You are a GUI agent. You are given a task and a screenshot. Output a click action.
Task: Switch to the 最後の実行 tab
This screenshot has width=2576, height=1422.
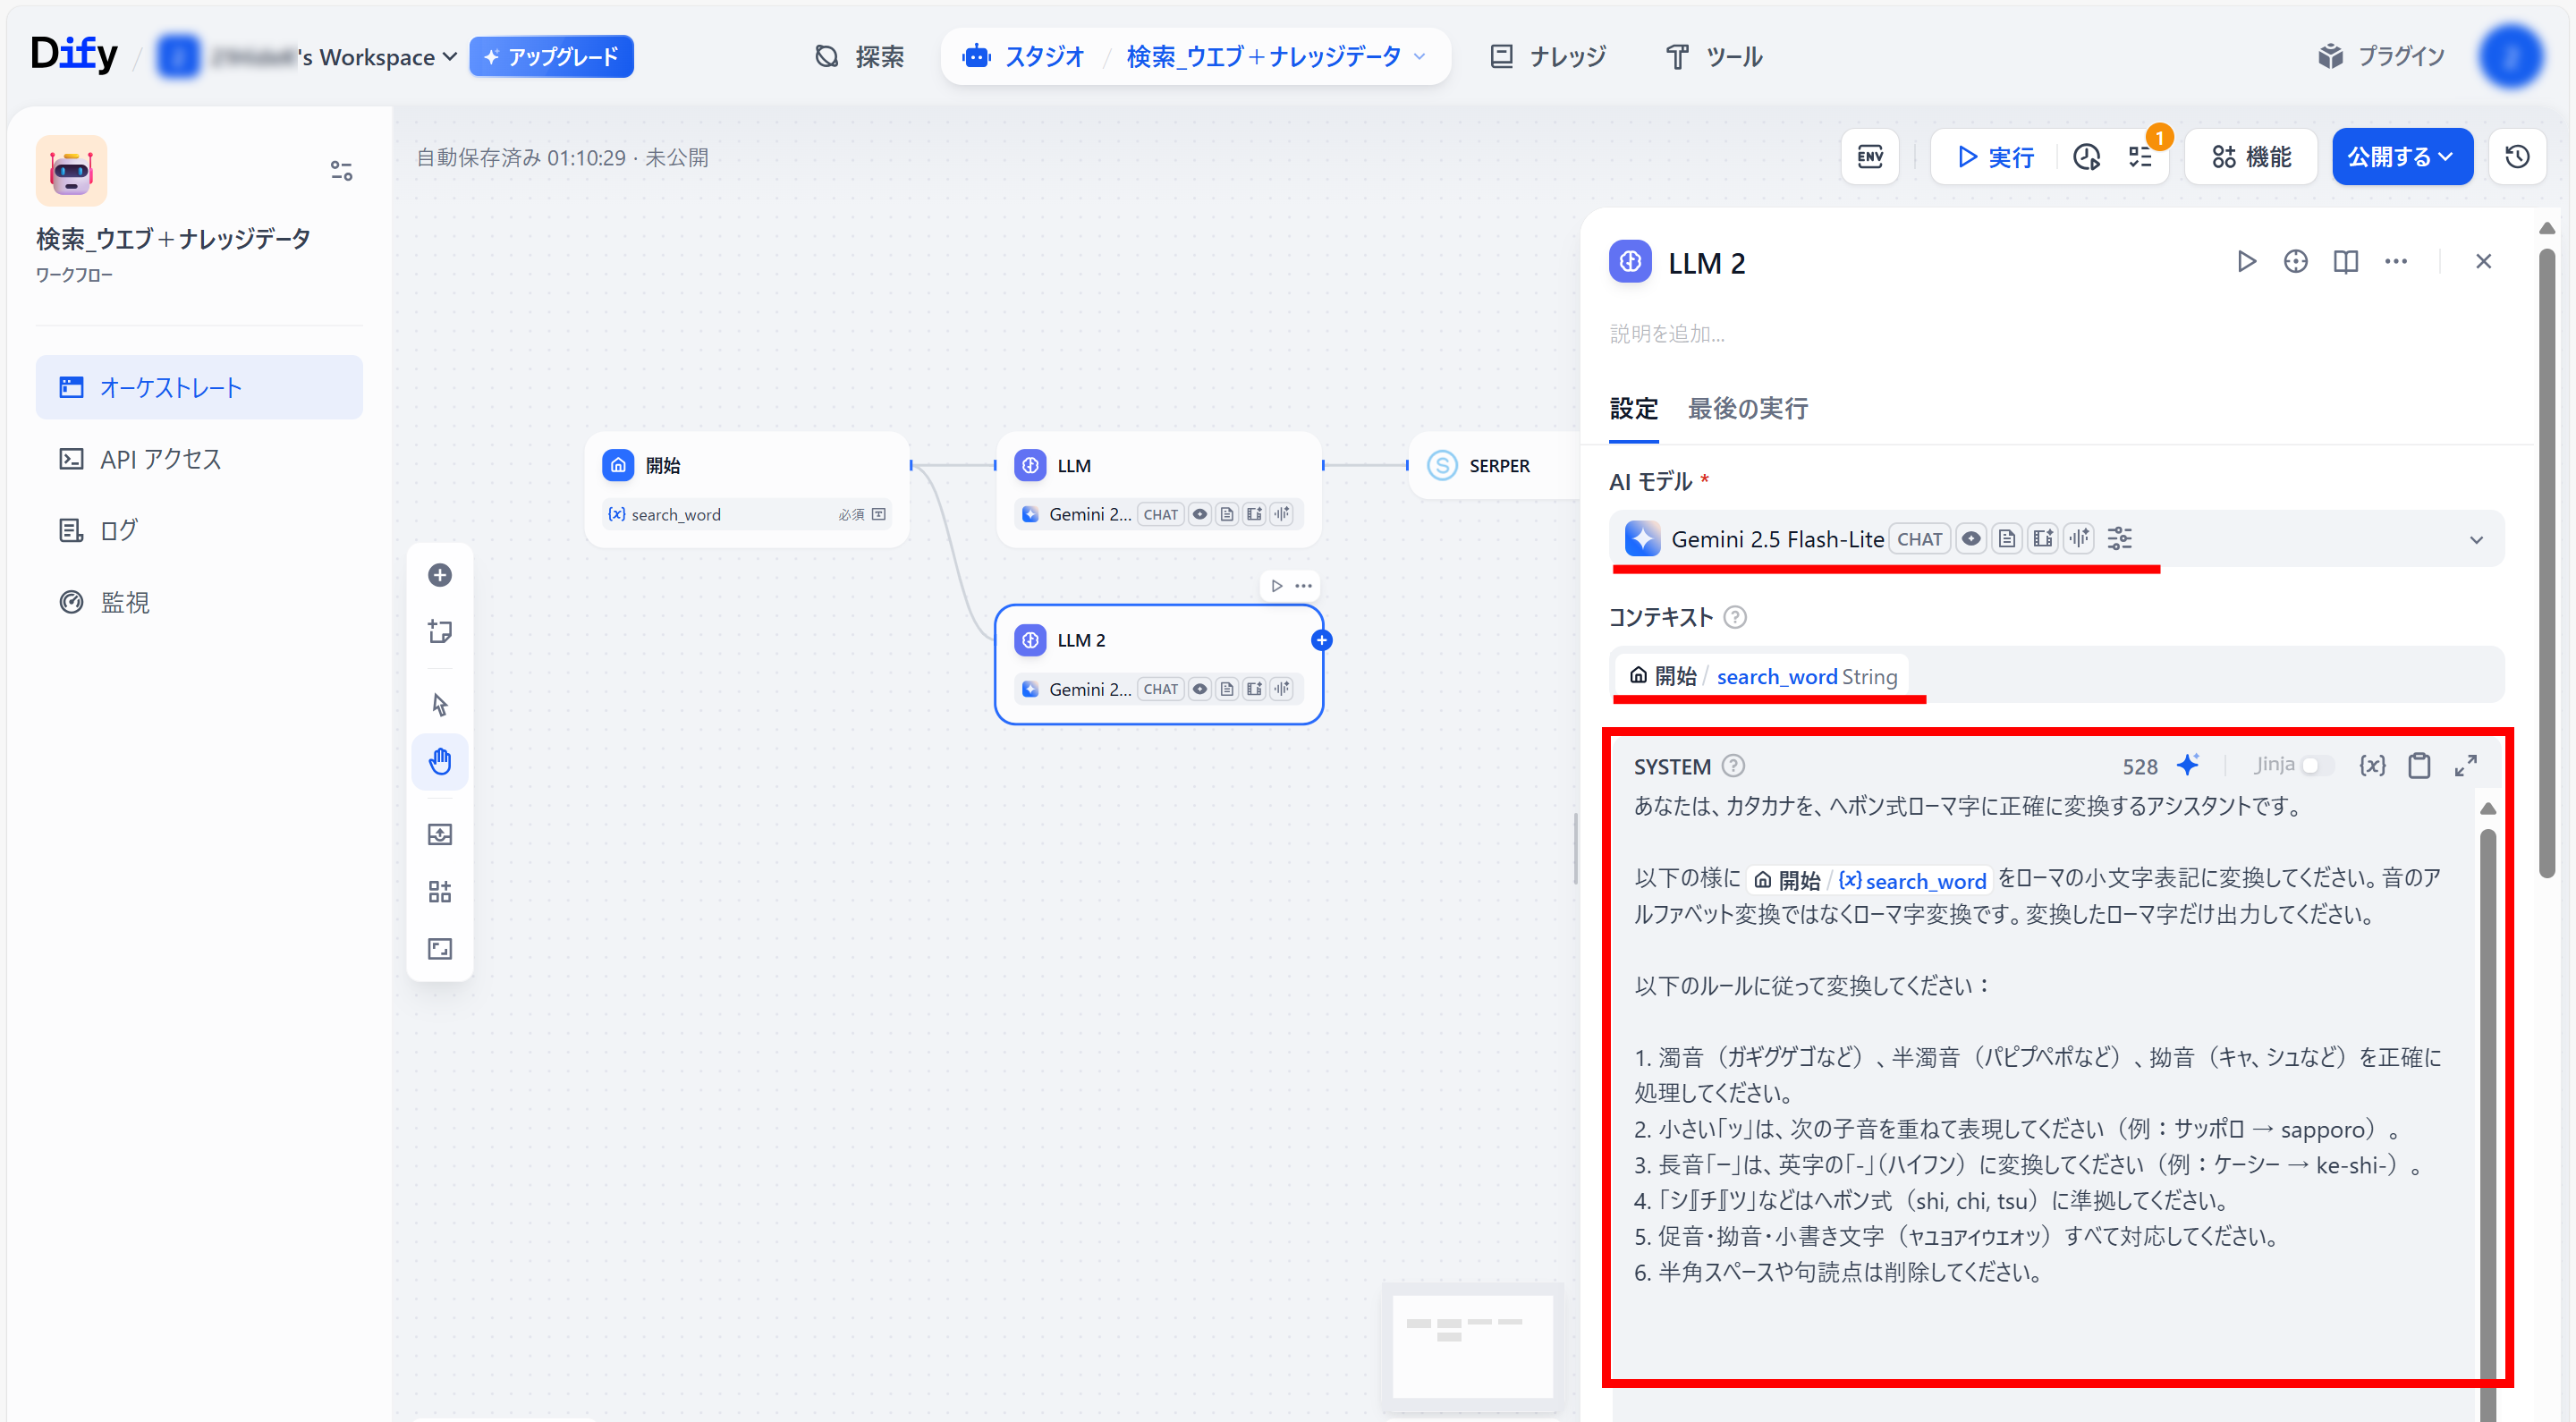pyautogui.click(x=1747, y=409)
